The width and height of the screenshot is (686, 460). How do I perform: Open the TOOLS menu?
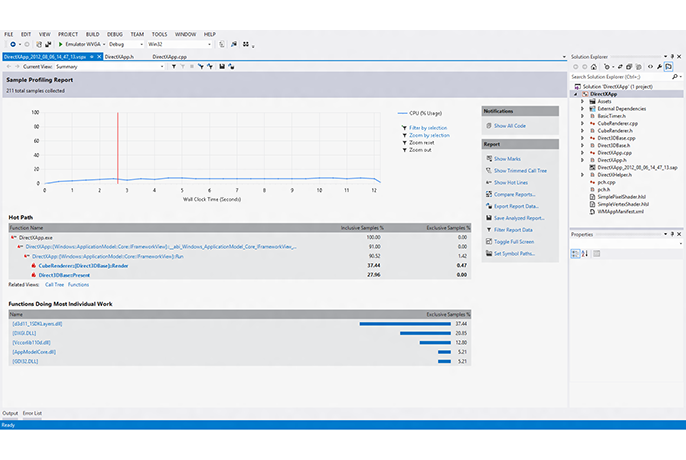point(159,34)
